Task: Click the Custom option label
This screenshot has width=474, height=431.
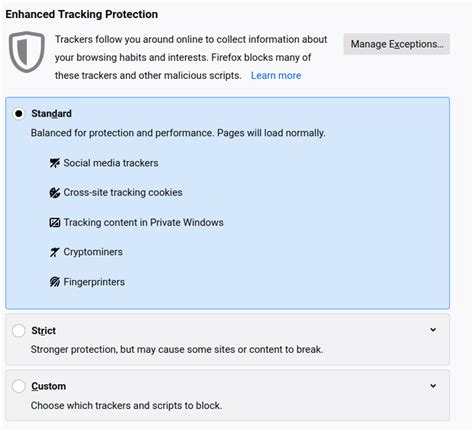Action: 49,386
